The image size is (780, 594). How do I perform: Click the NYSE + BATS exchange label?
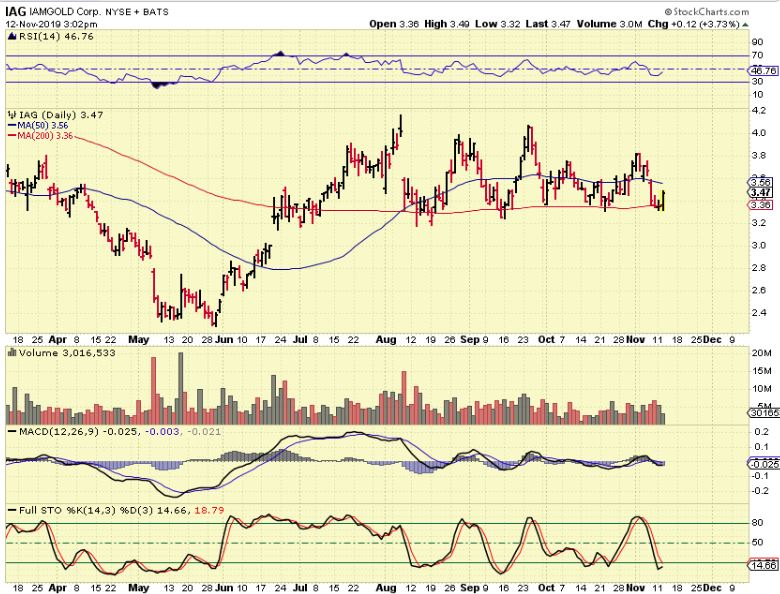pos(137,11)
